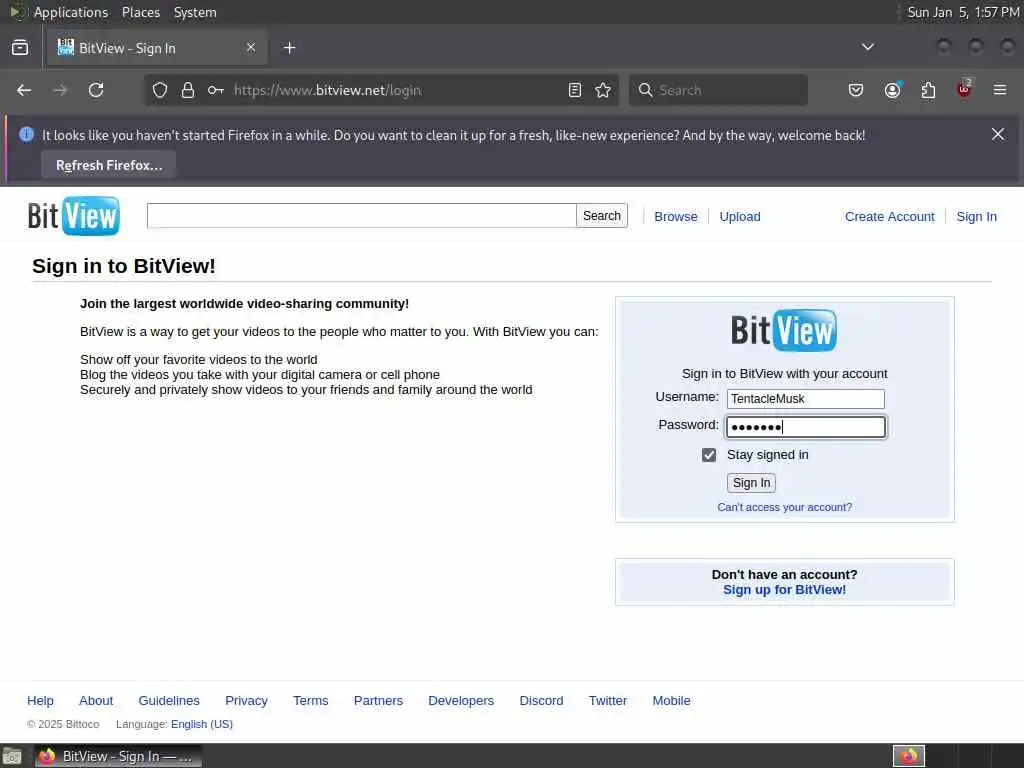
Task: Close the BitView - Sign In tab
Action: pos(251,48)
